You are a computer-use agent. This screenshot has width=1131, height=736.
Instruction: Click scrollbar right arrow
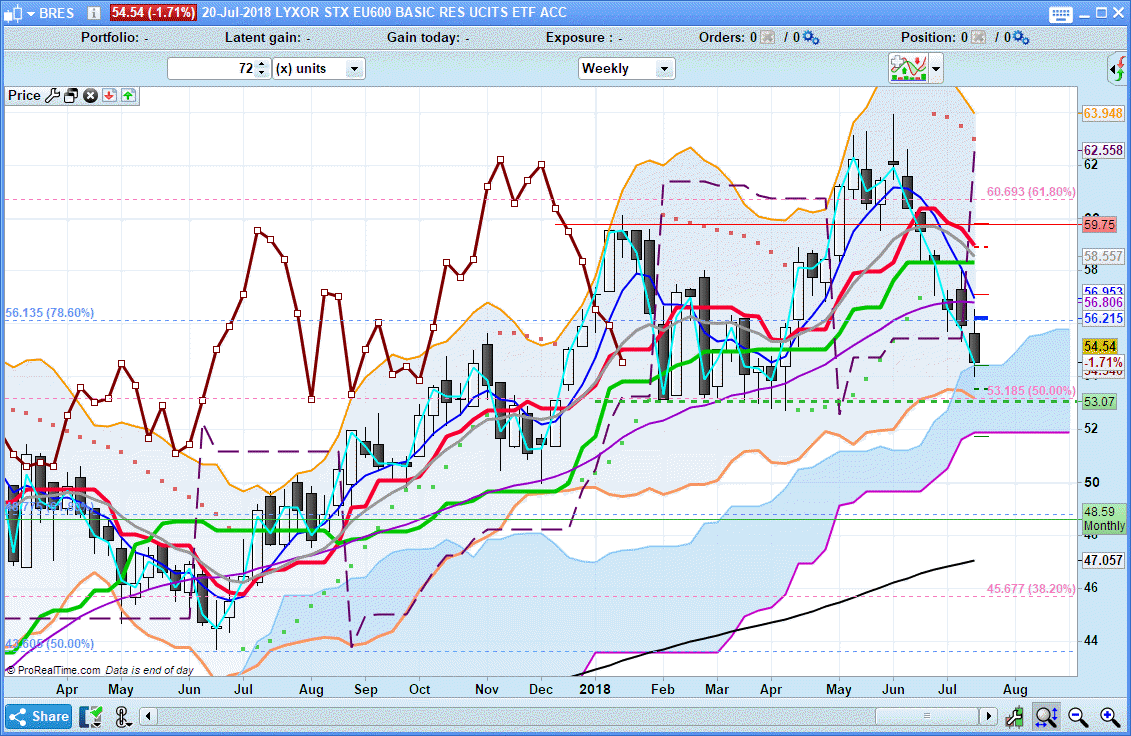989,717
